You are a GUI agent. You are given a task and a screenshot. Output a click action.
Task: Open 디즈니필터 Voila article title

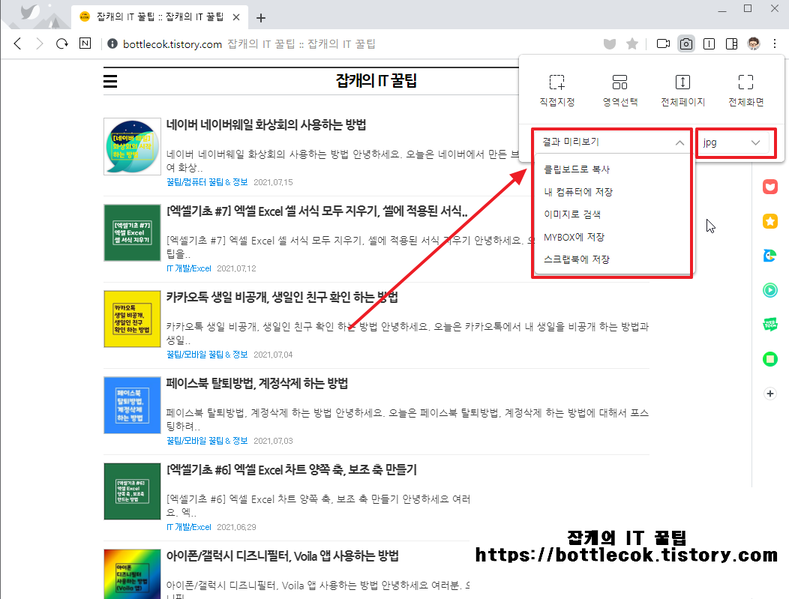[282, 556]
